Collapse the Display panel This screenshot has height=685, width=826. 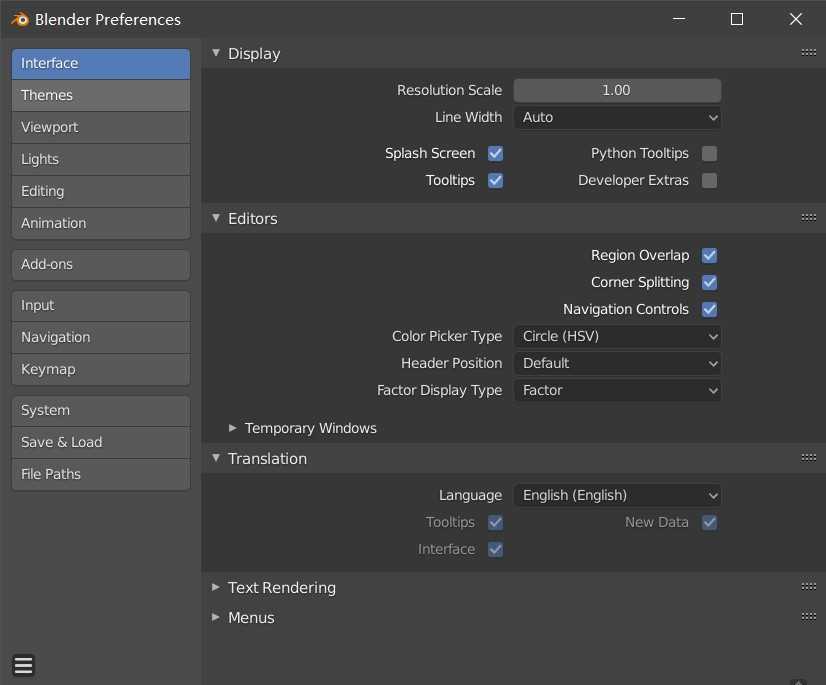click(x=215, y=53)
